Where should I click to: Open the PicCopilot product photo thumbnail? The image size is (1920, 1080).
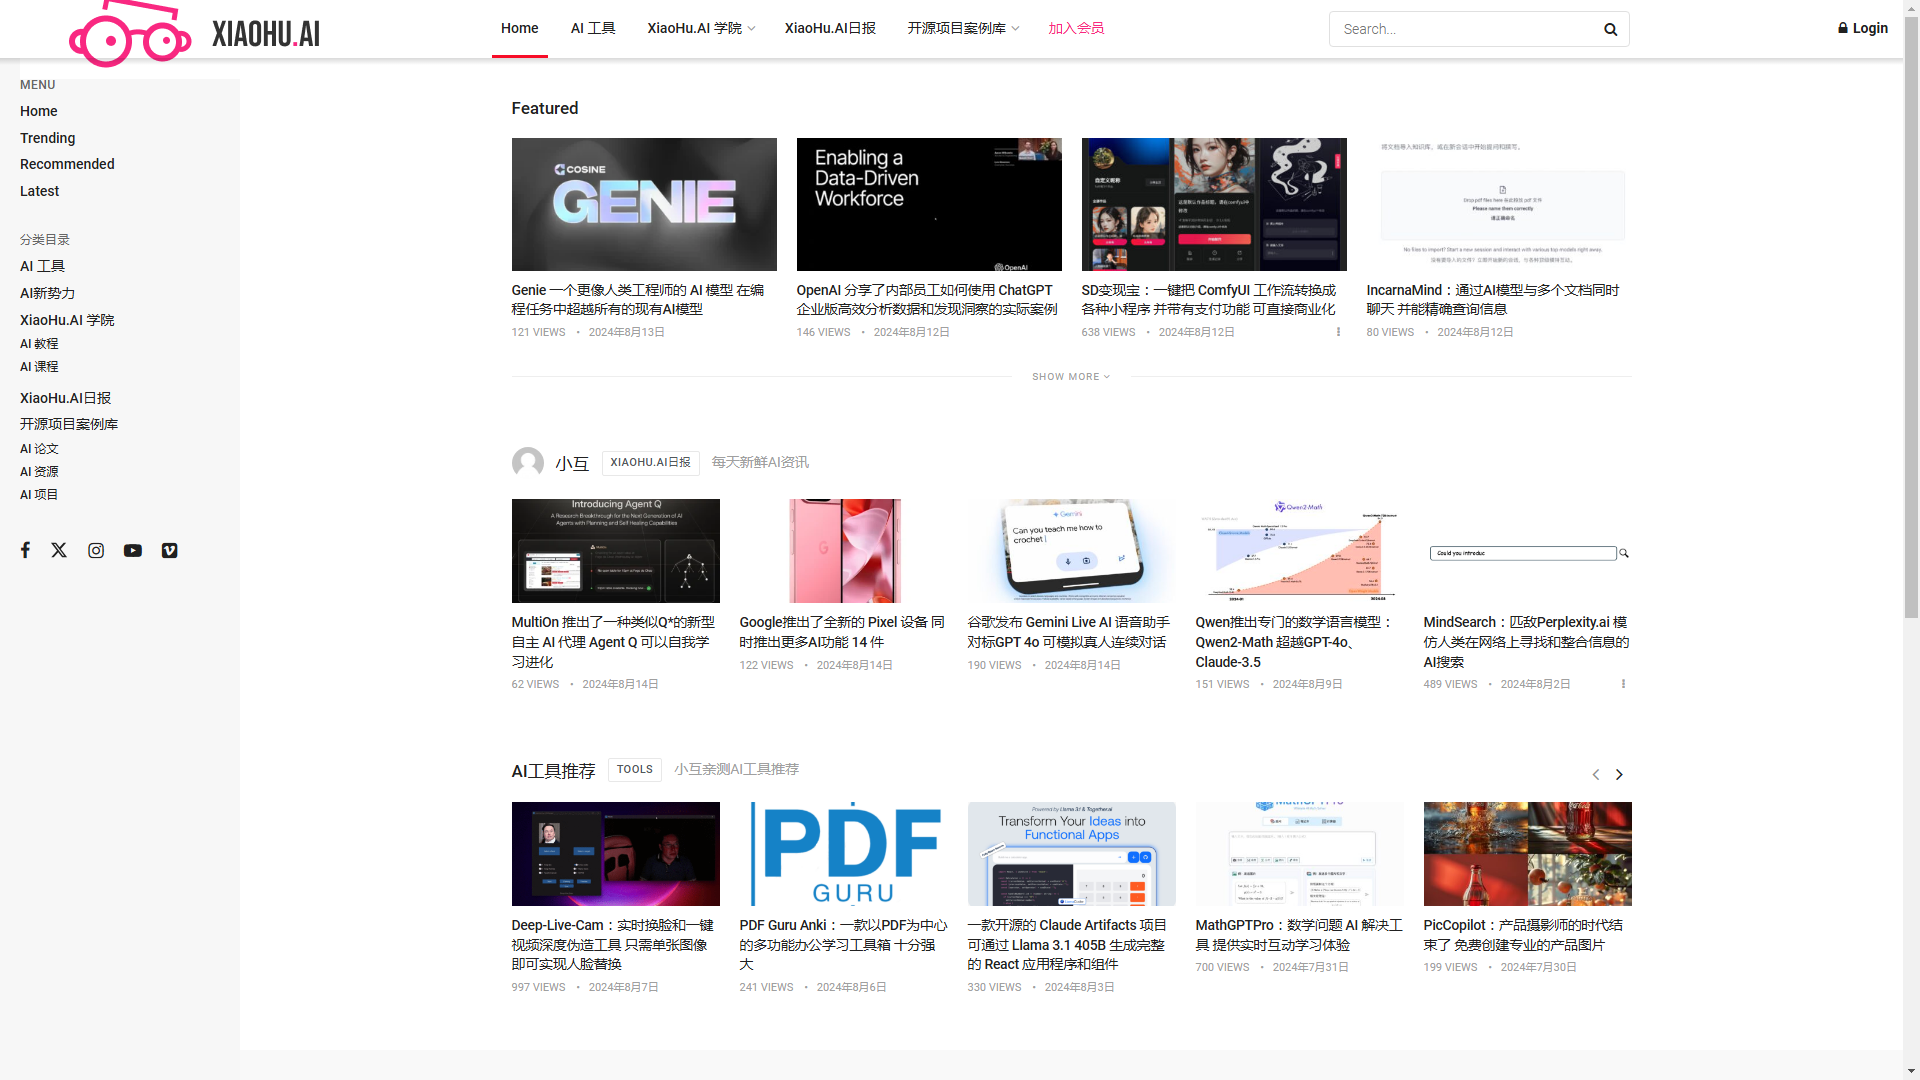click(x=1528, y=854)
